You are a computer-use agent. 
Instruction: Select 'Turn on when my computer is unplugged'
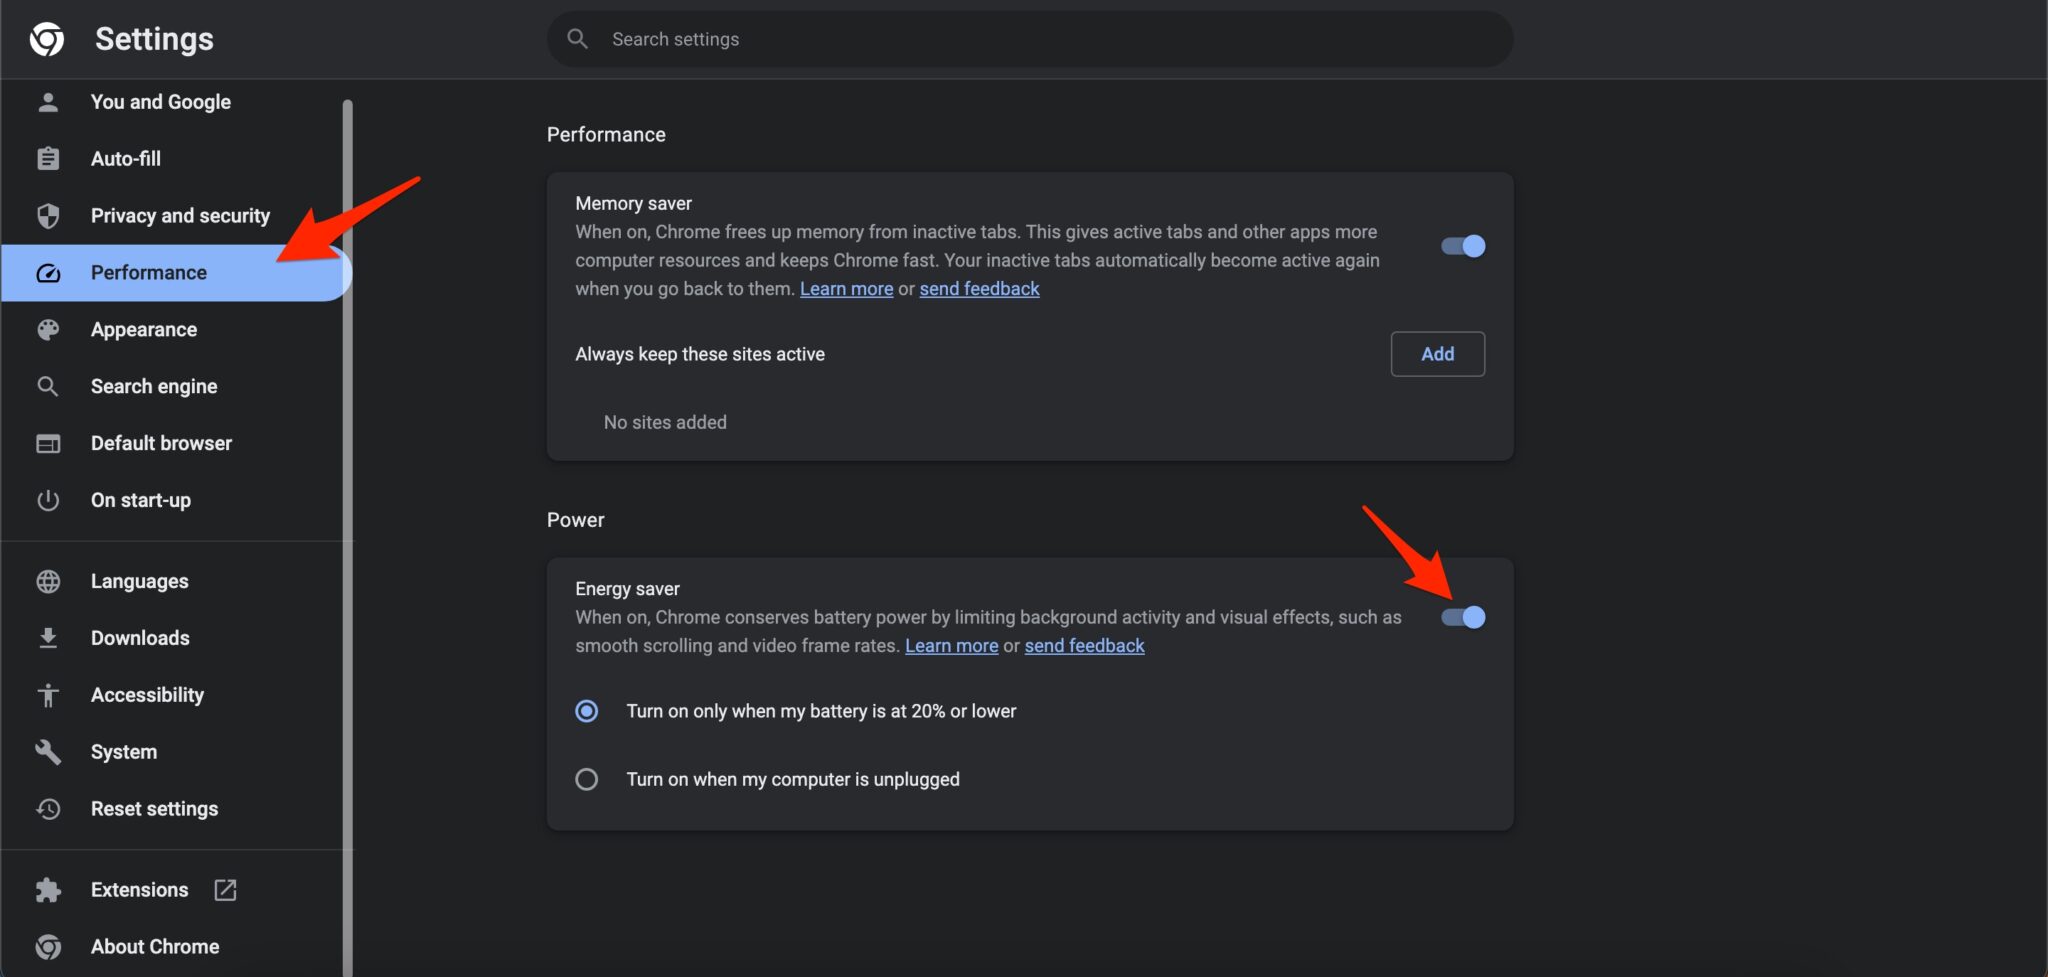[587, 779]
